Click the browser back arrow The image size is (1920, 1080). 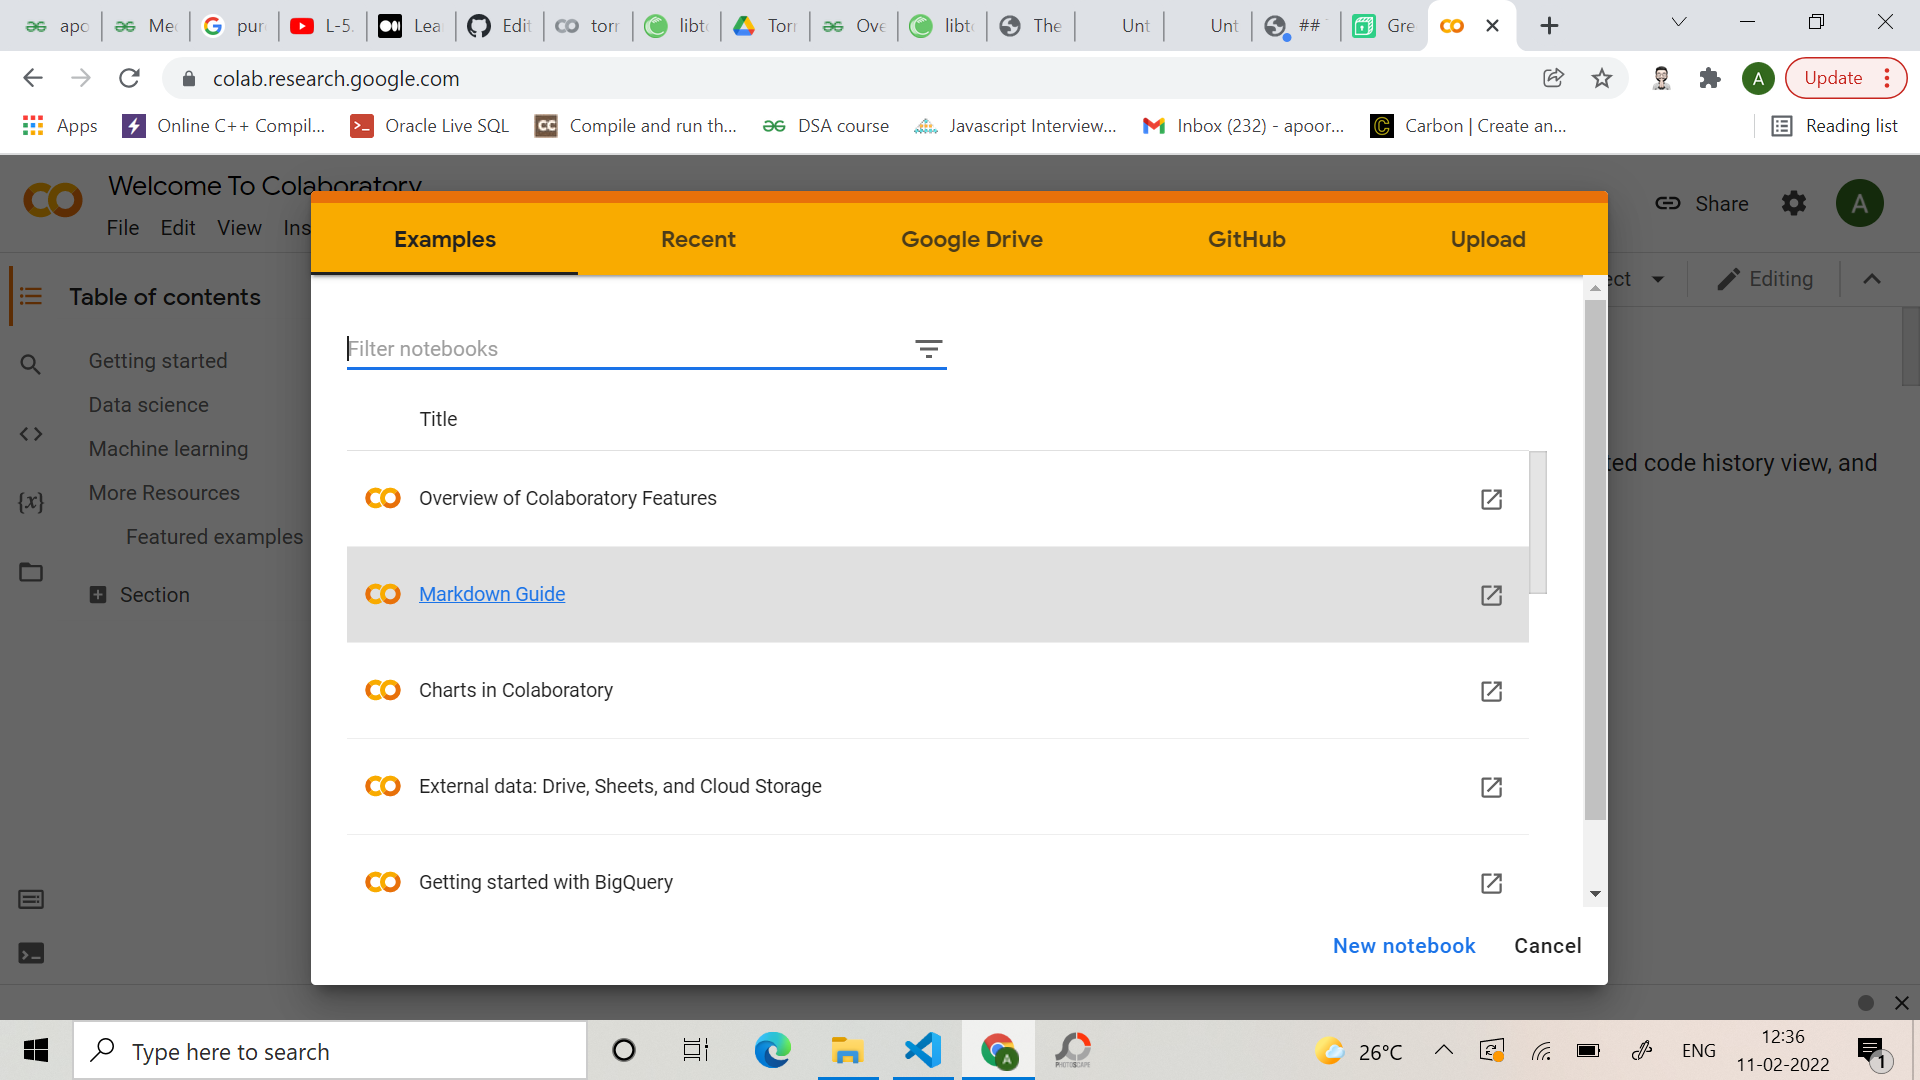click(33, 78)
